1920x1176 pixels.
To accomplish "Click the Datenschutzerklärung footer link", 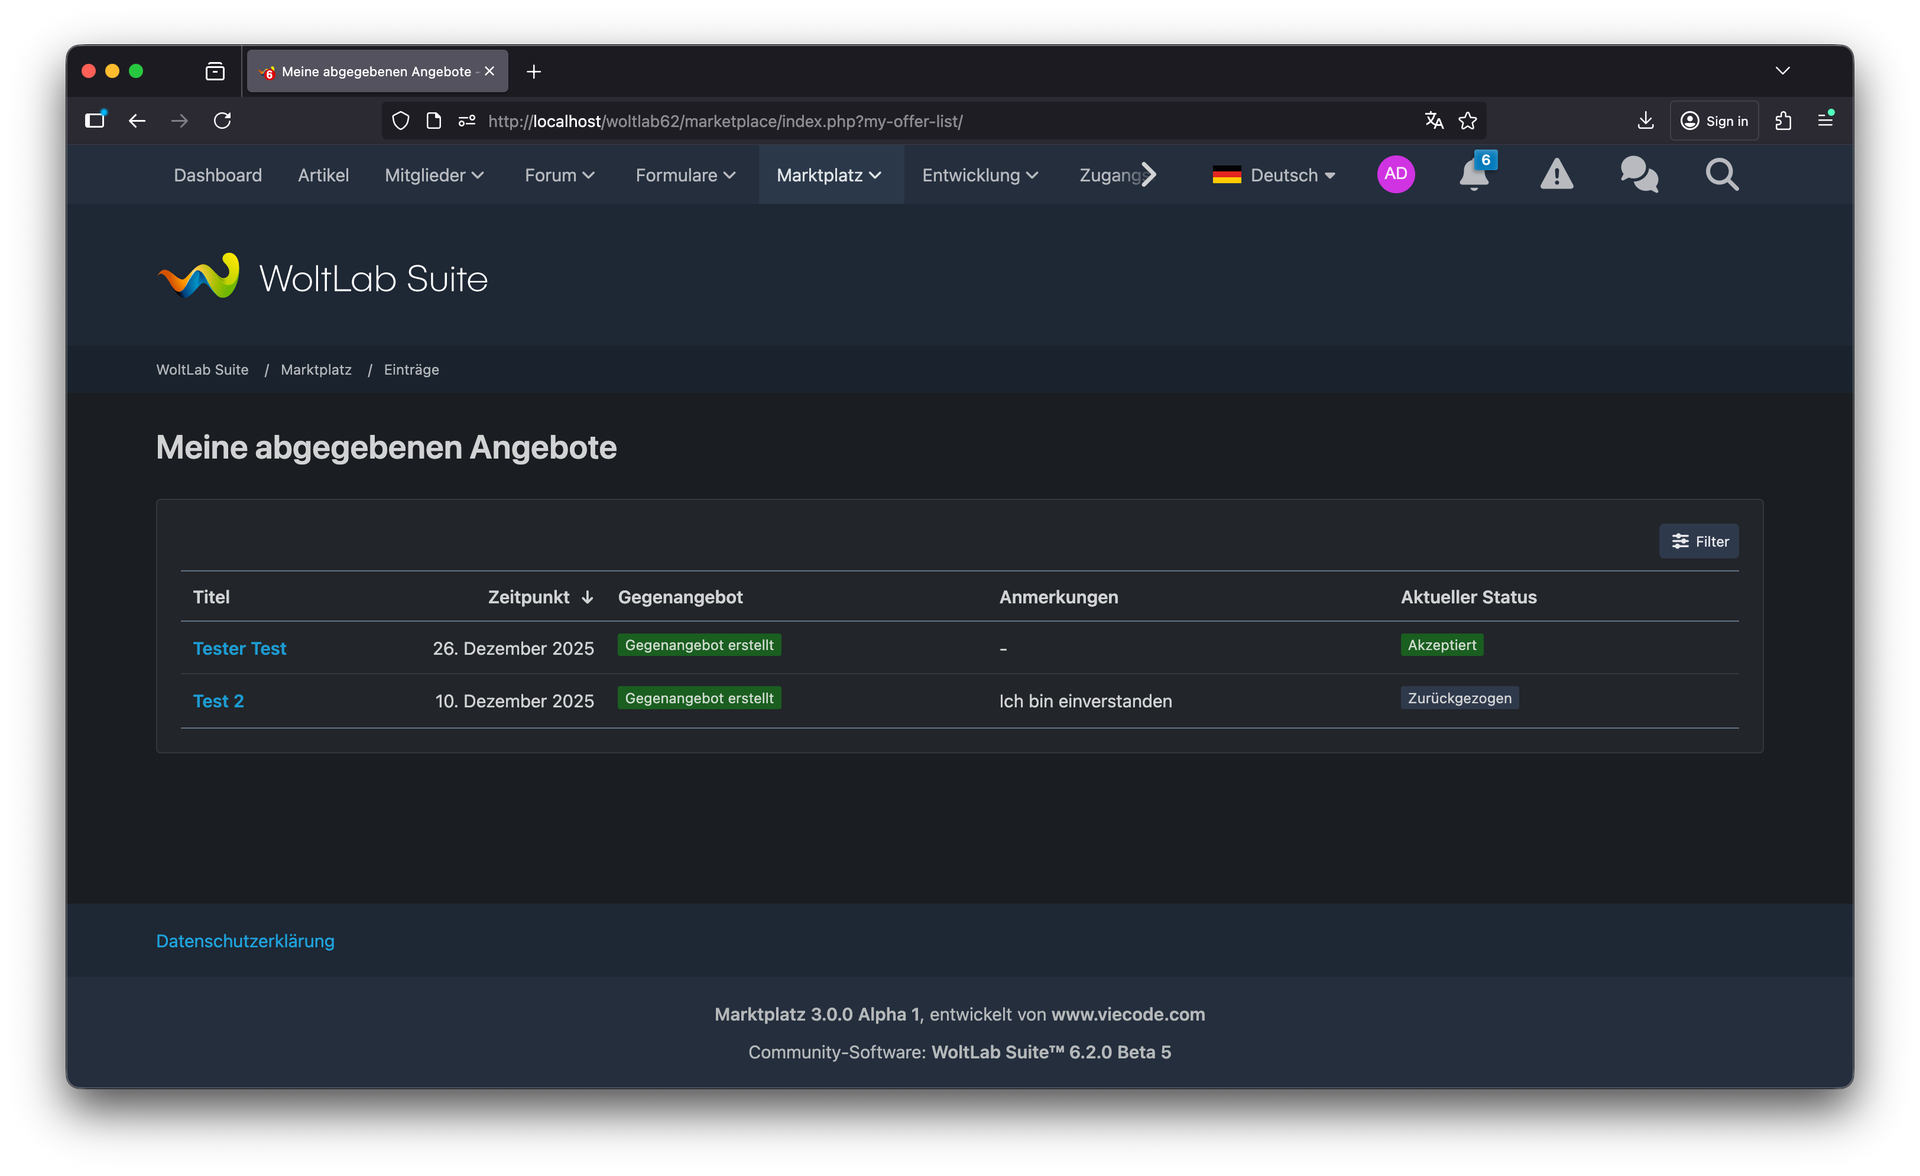I will [245, 941].
